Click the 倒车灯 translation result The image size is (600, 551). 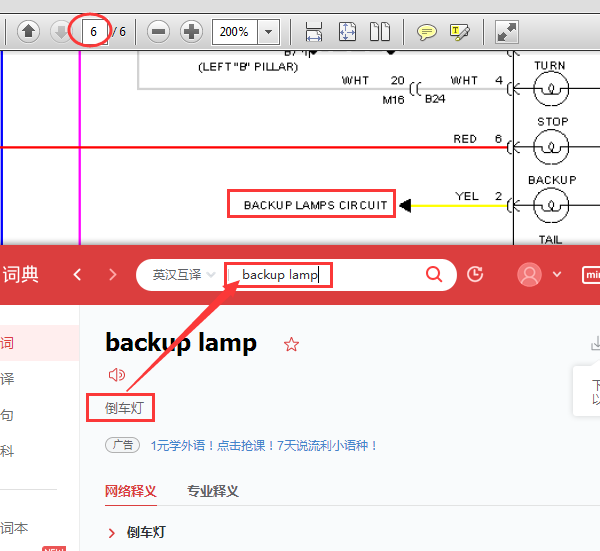(x=124, y=408)
